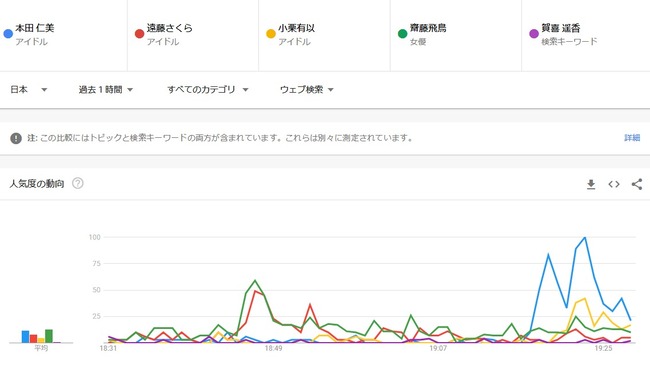
Task: Click the 100 y-axis label
Action: (95, 237)
